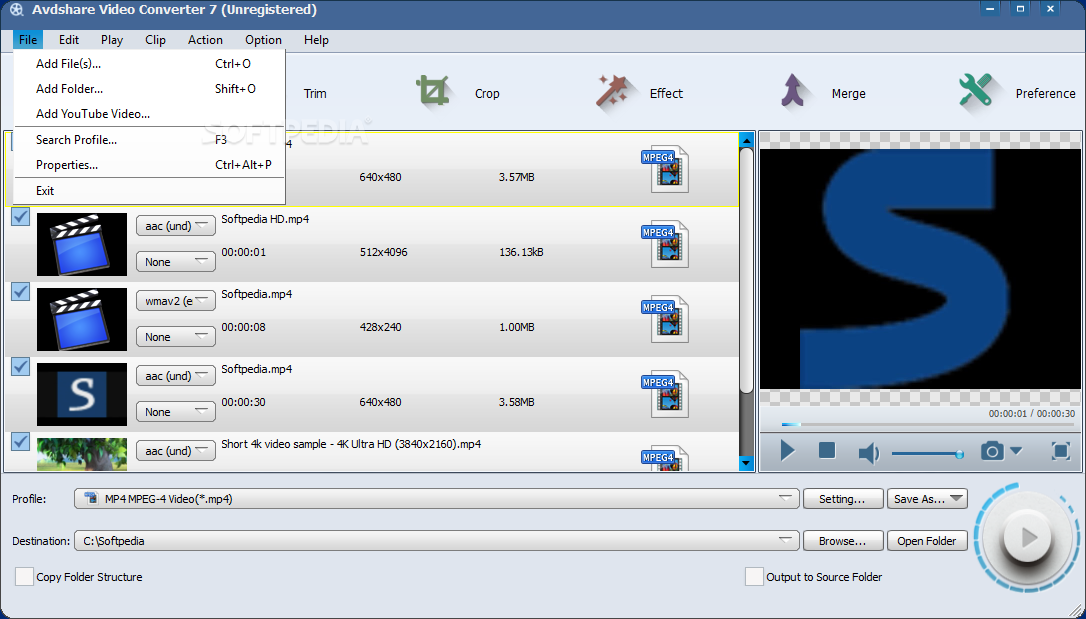This screenshot has height=619, width=1086.
Task: Click MPEG4 icon of Short 4k video sample row
Action: pyautogui.click(x=665, y=458)
